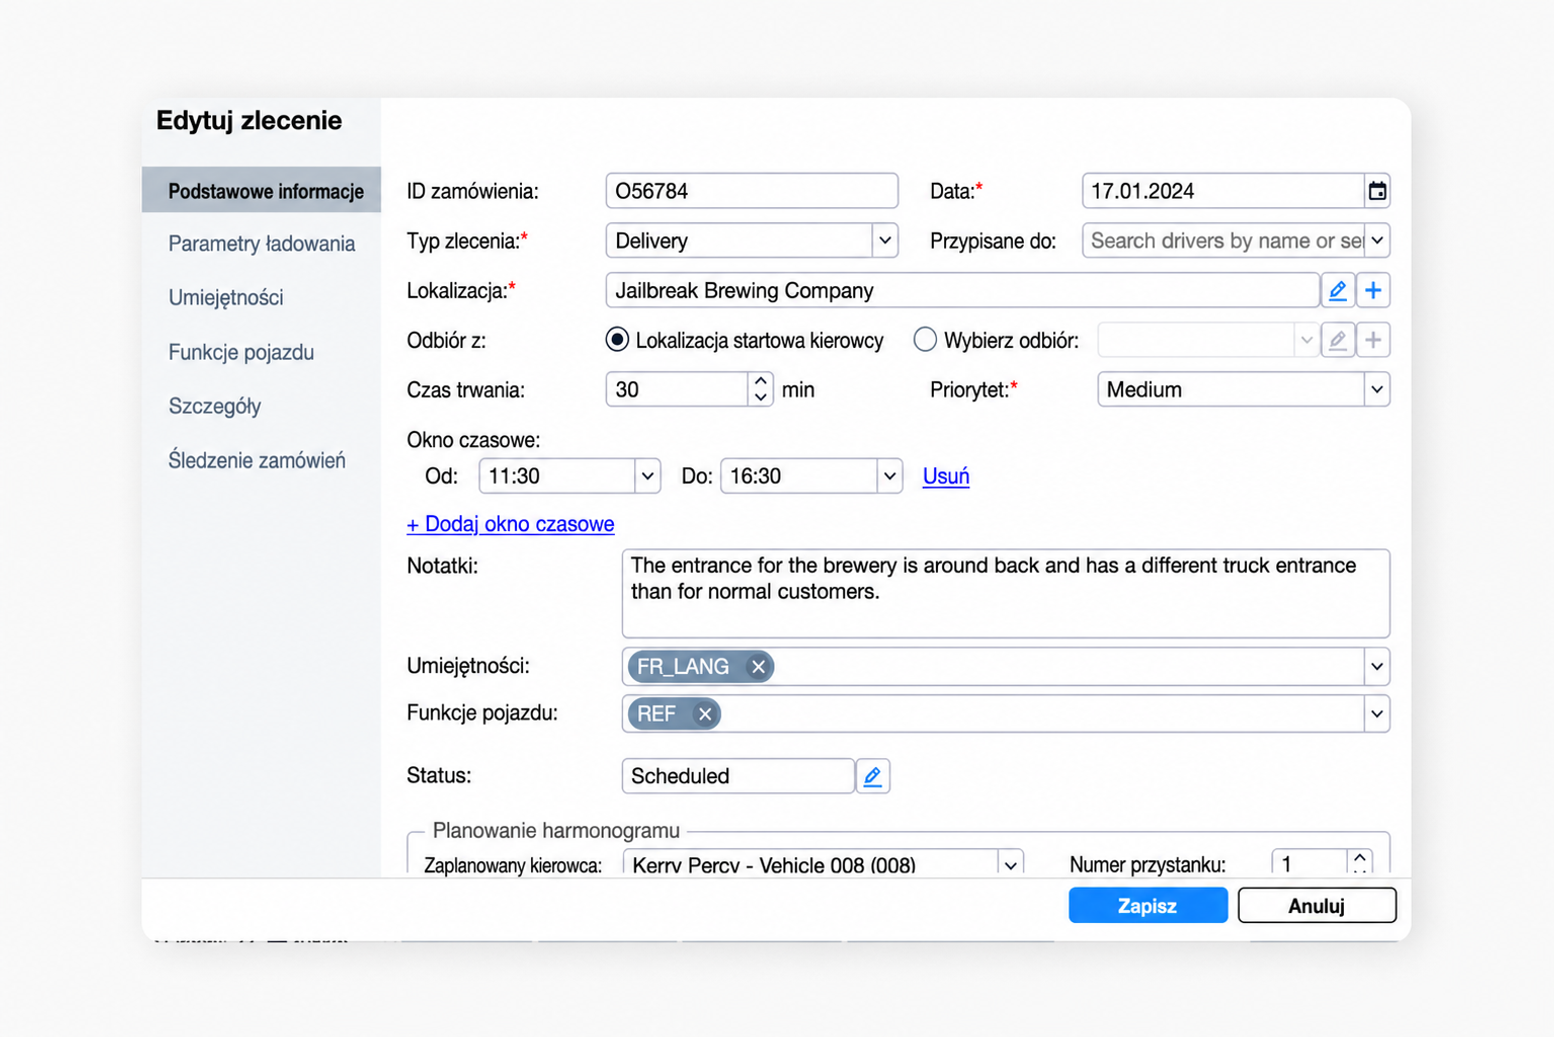Open the Wybierz odbiór pickup dropdown
The width and height of the screenshot is (1554, 1037).
[1305, 340]
